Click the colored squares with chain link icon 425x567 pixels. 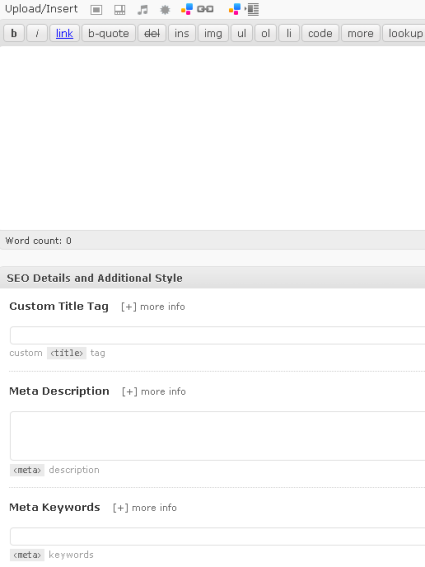point(197,9)
